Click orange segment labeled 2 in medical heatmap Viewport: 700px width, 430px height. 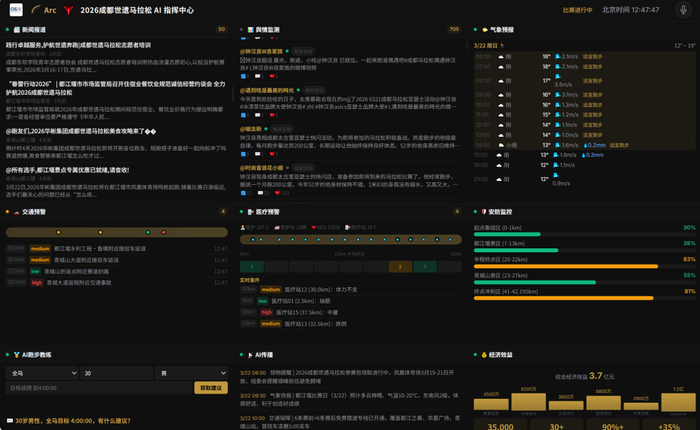click(400, 267)
